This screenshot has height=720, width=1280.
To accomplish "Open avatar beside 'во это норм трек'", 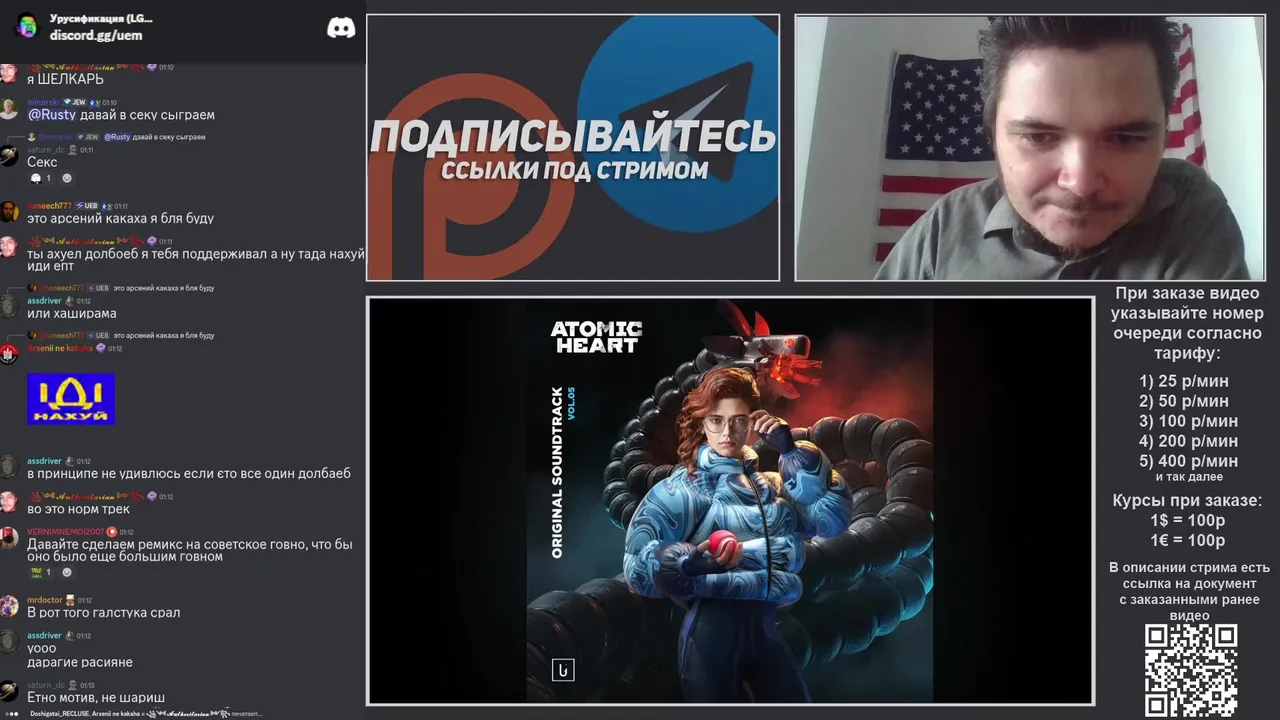I will click(9, 502).
